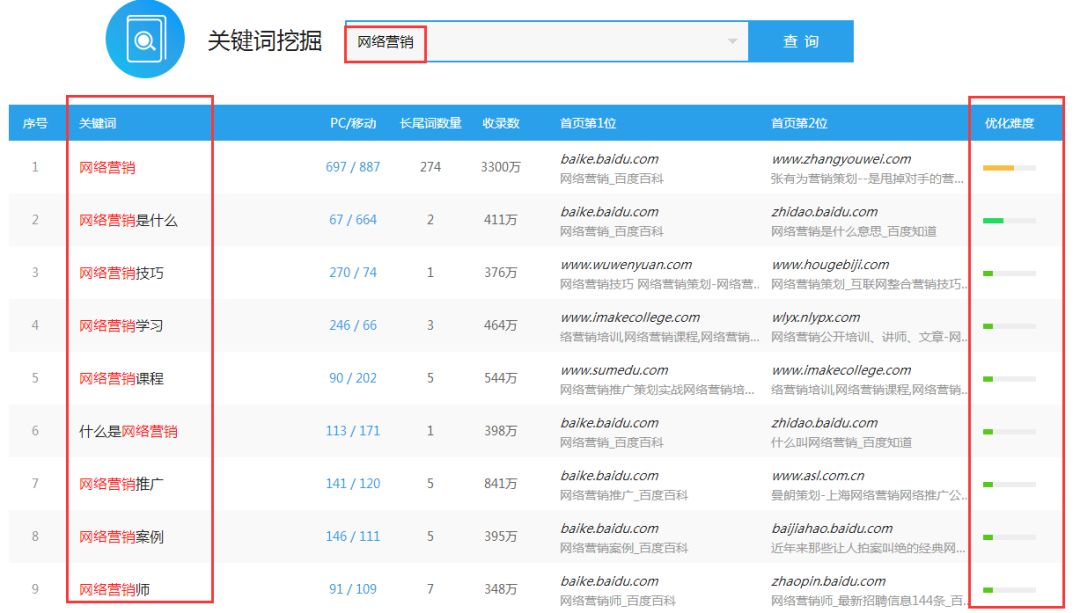Image resolution: width=1080 pixels, height=613 pixels.
Task: Click the 141 / 120 search volume link
Action: [x=353, y=484]
